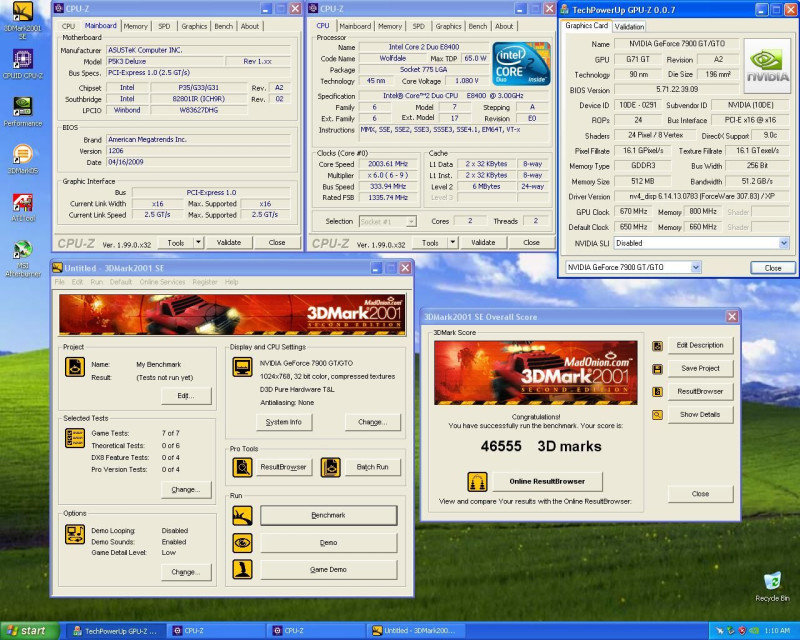Click Validate in the Mainboard CPU-Z window

[229, 242]
